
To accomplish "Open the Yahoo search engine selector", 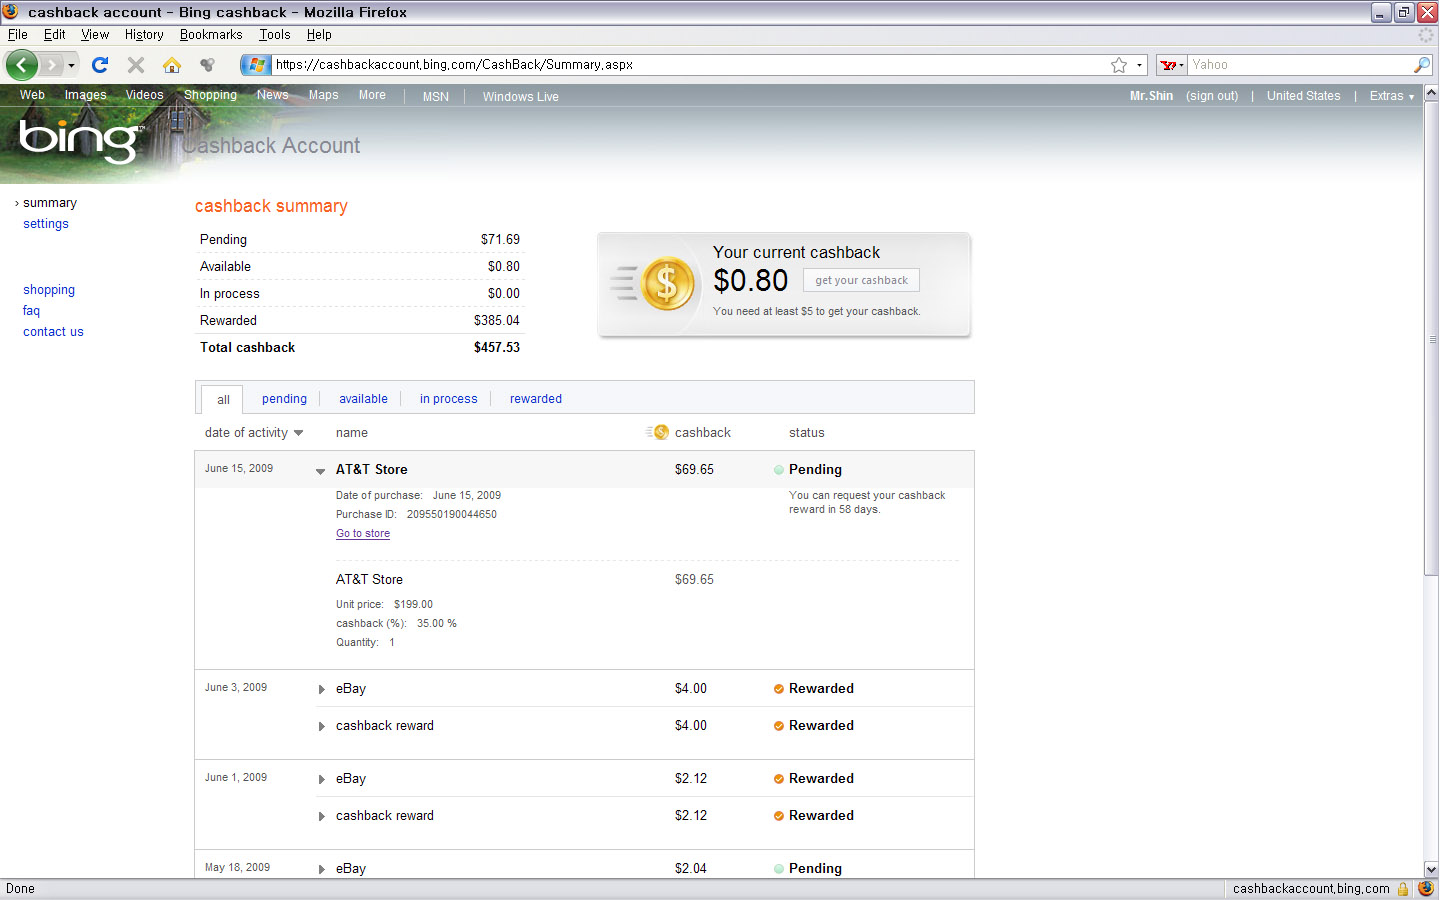I will 1171,65.
